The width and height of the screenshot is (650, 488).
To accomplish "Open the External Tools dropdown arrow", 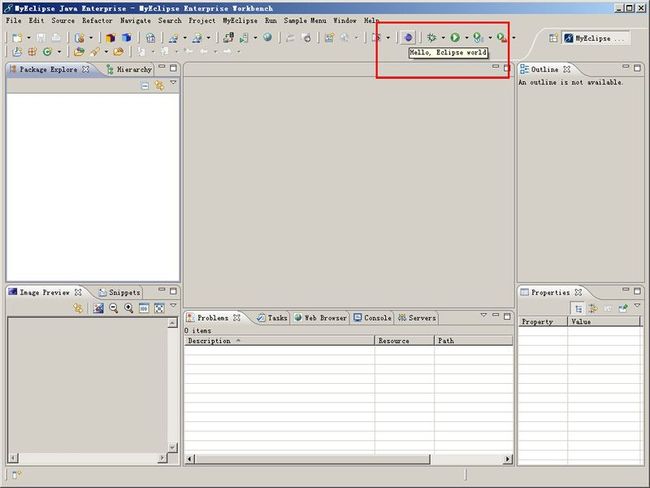I will pos(514,38).
